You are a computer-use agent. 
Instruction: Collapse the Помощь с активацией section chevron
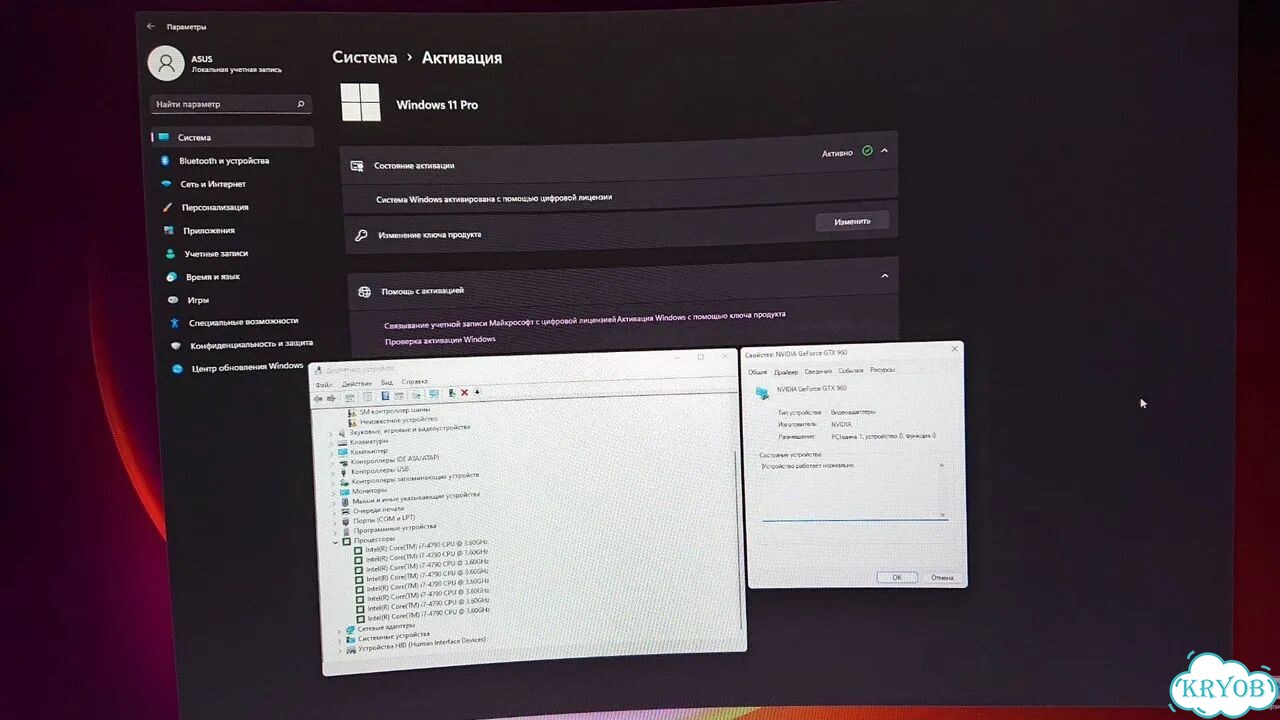point(884,276)
